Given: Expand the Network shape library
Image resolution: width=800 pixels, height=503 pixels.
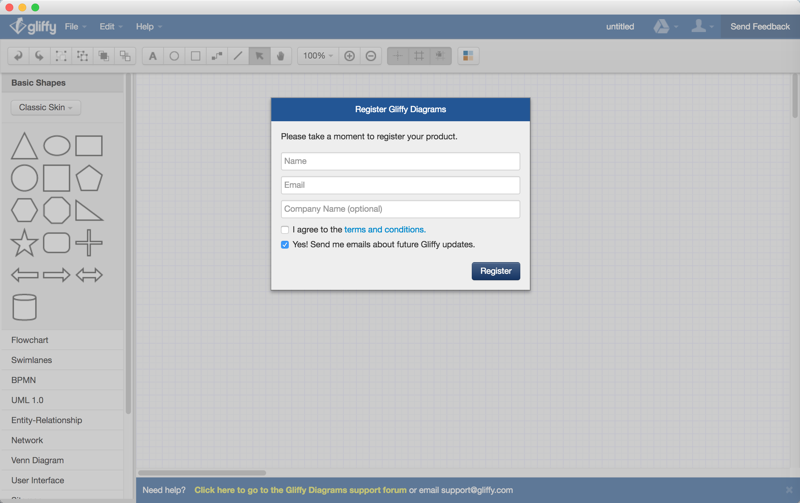Looking at the screenshot, I should [62, 440].
